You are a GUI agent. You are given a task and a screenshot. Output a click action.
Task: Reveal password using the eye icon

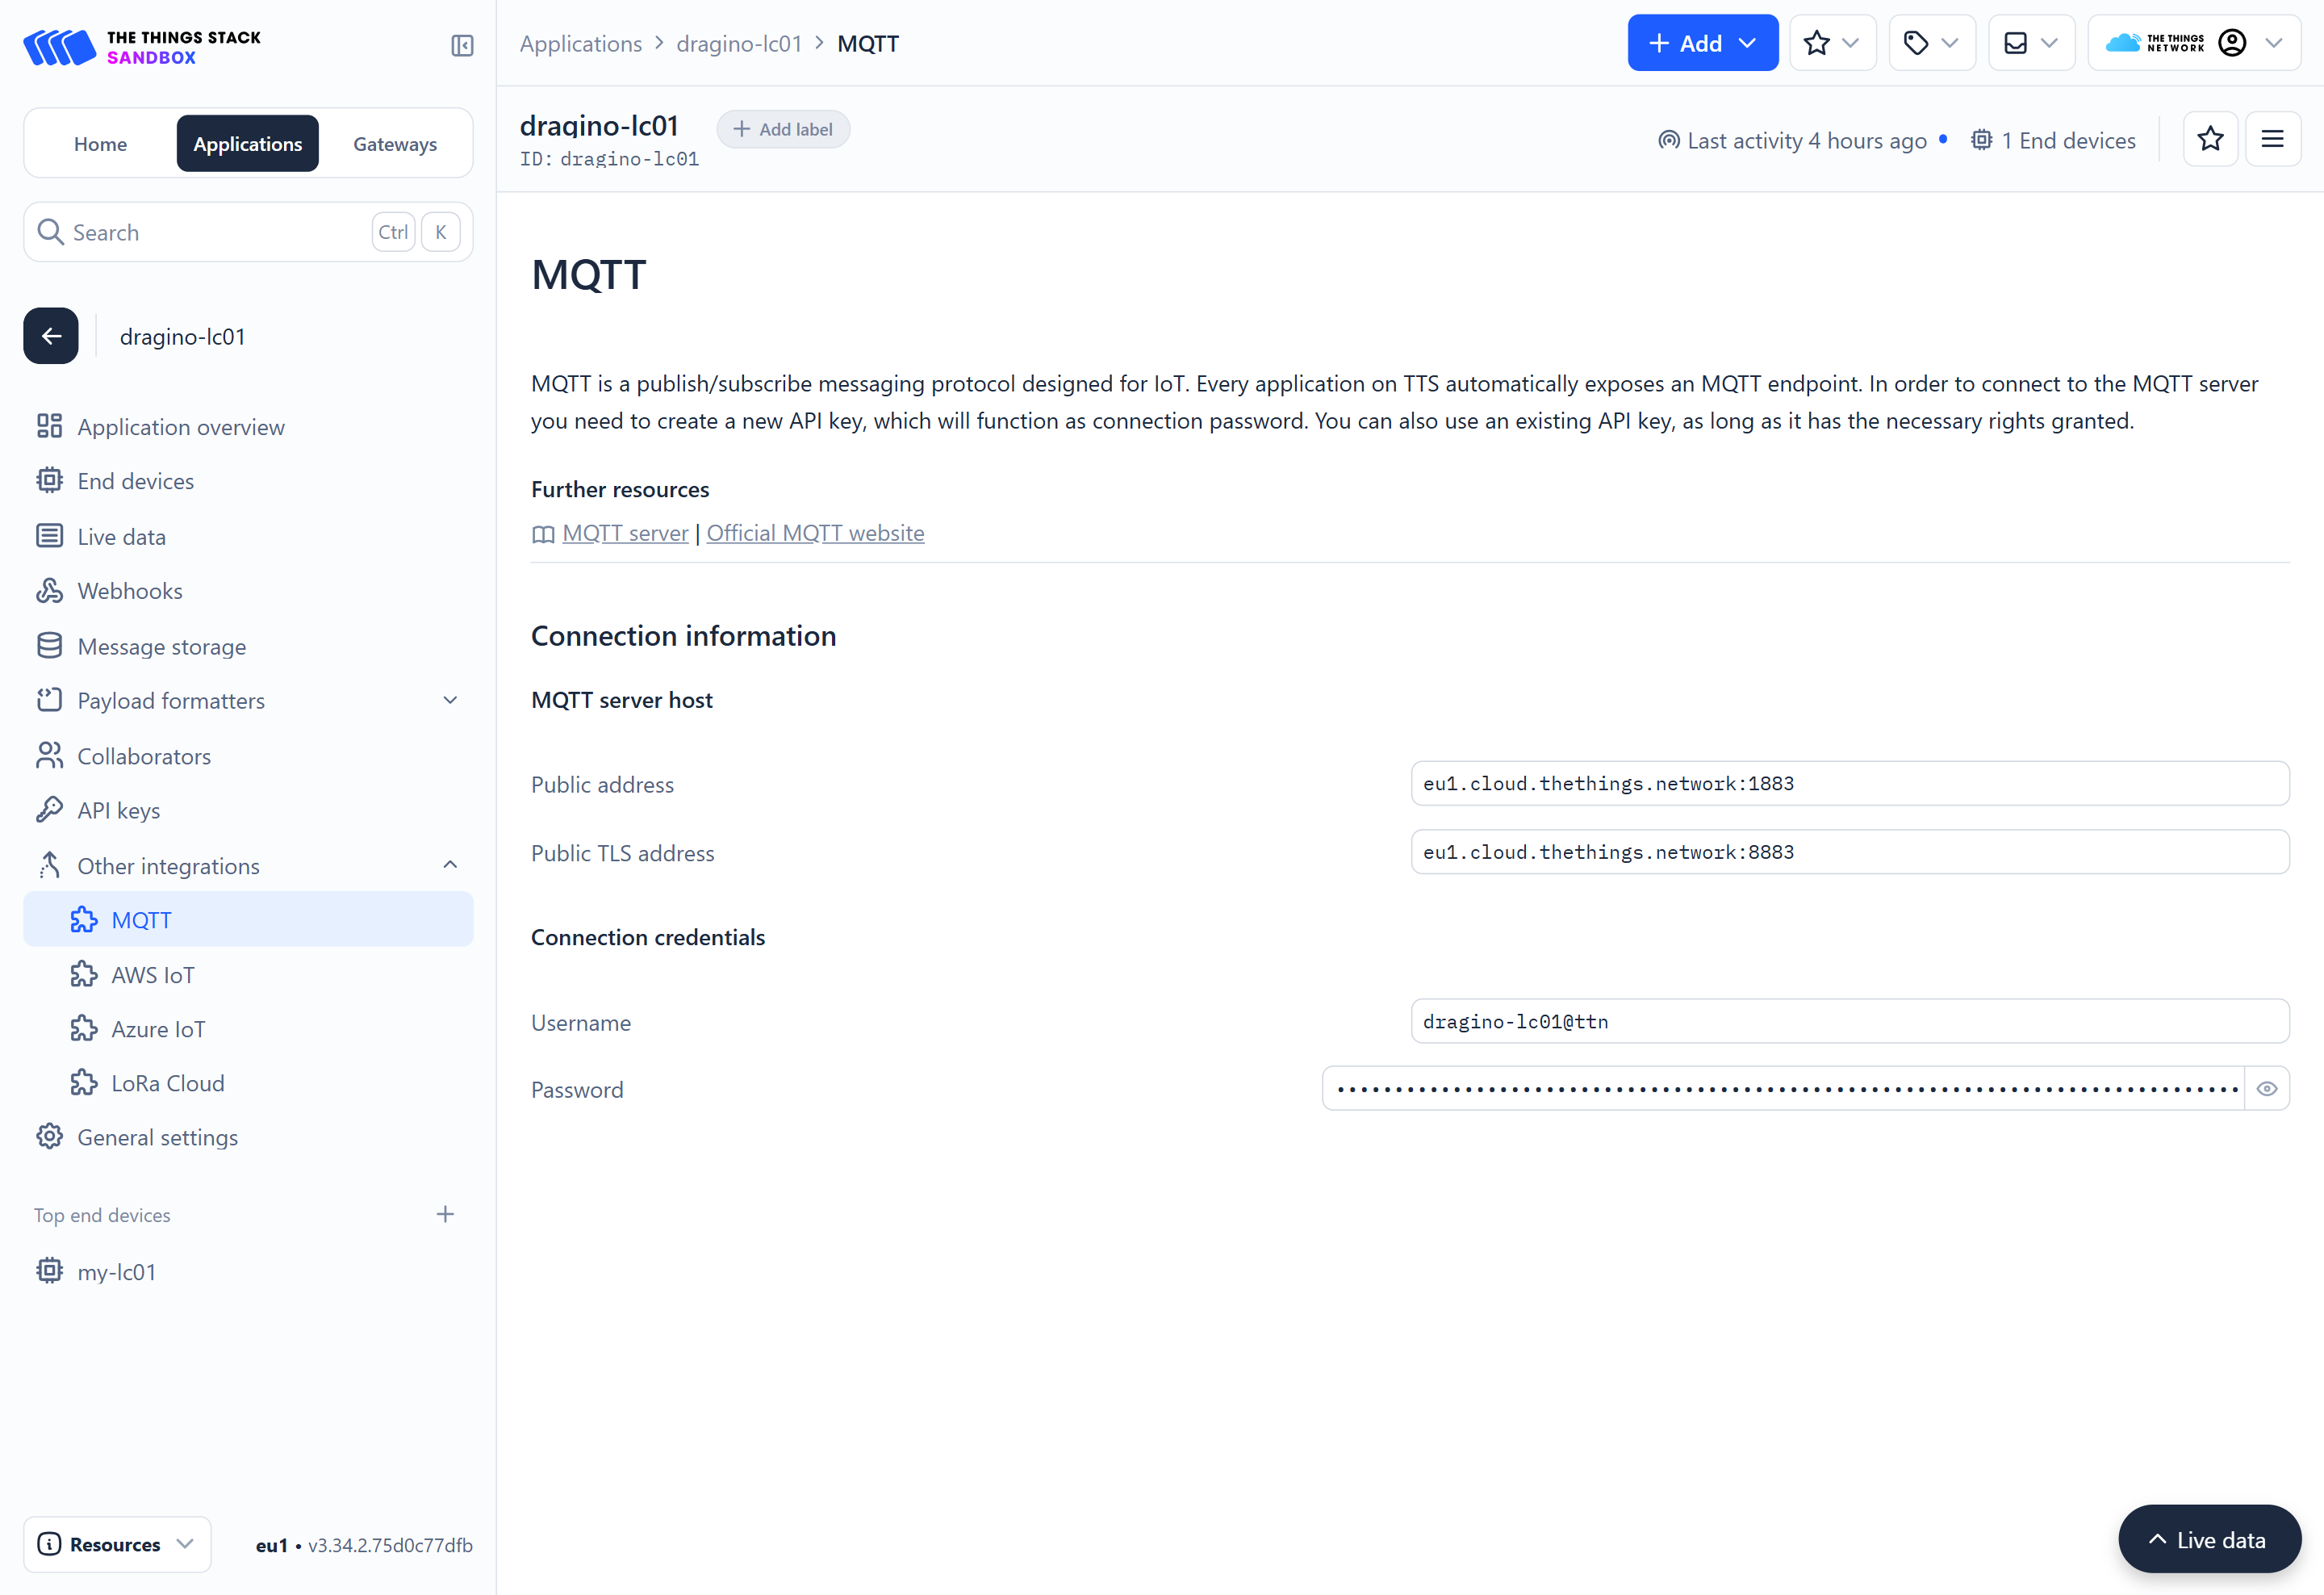(2267, 1088)
